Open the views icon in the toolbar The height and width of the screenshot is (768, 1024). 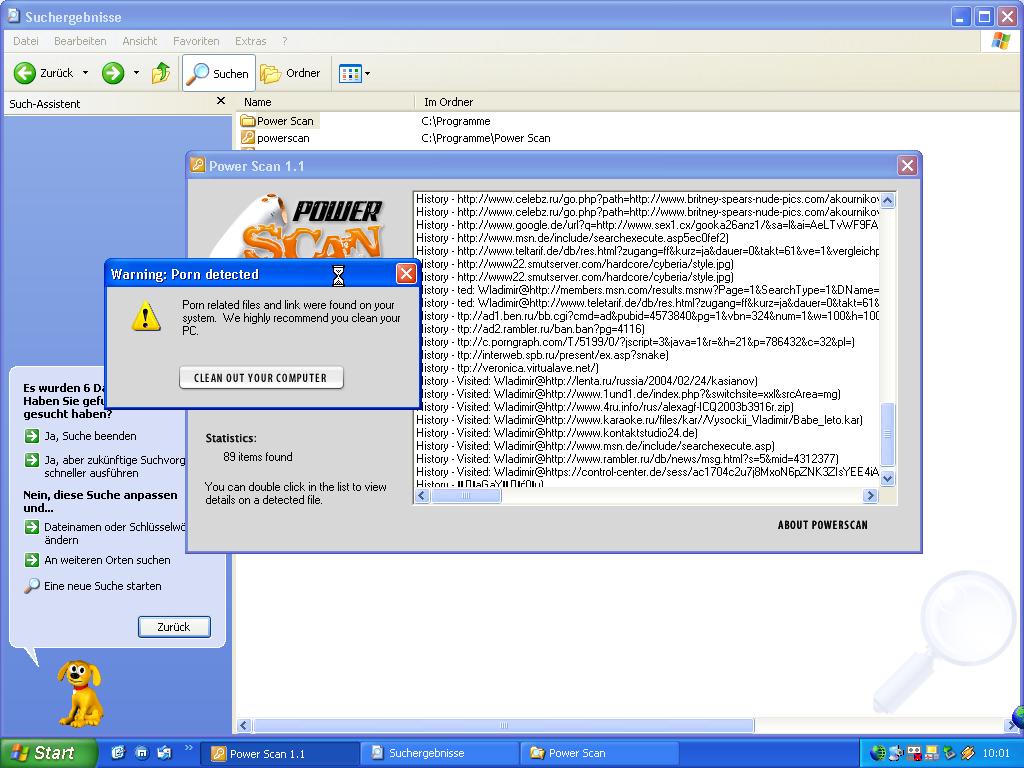[350, 74]
